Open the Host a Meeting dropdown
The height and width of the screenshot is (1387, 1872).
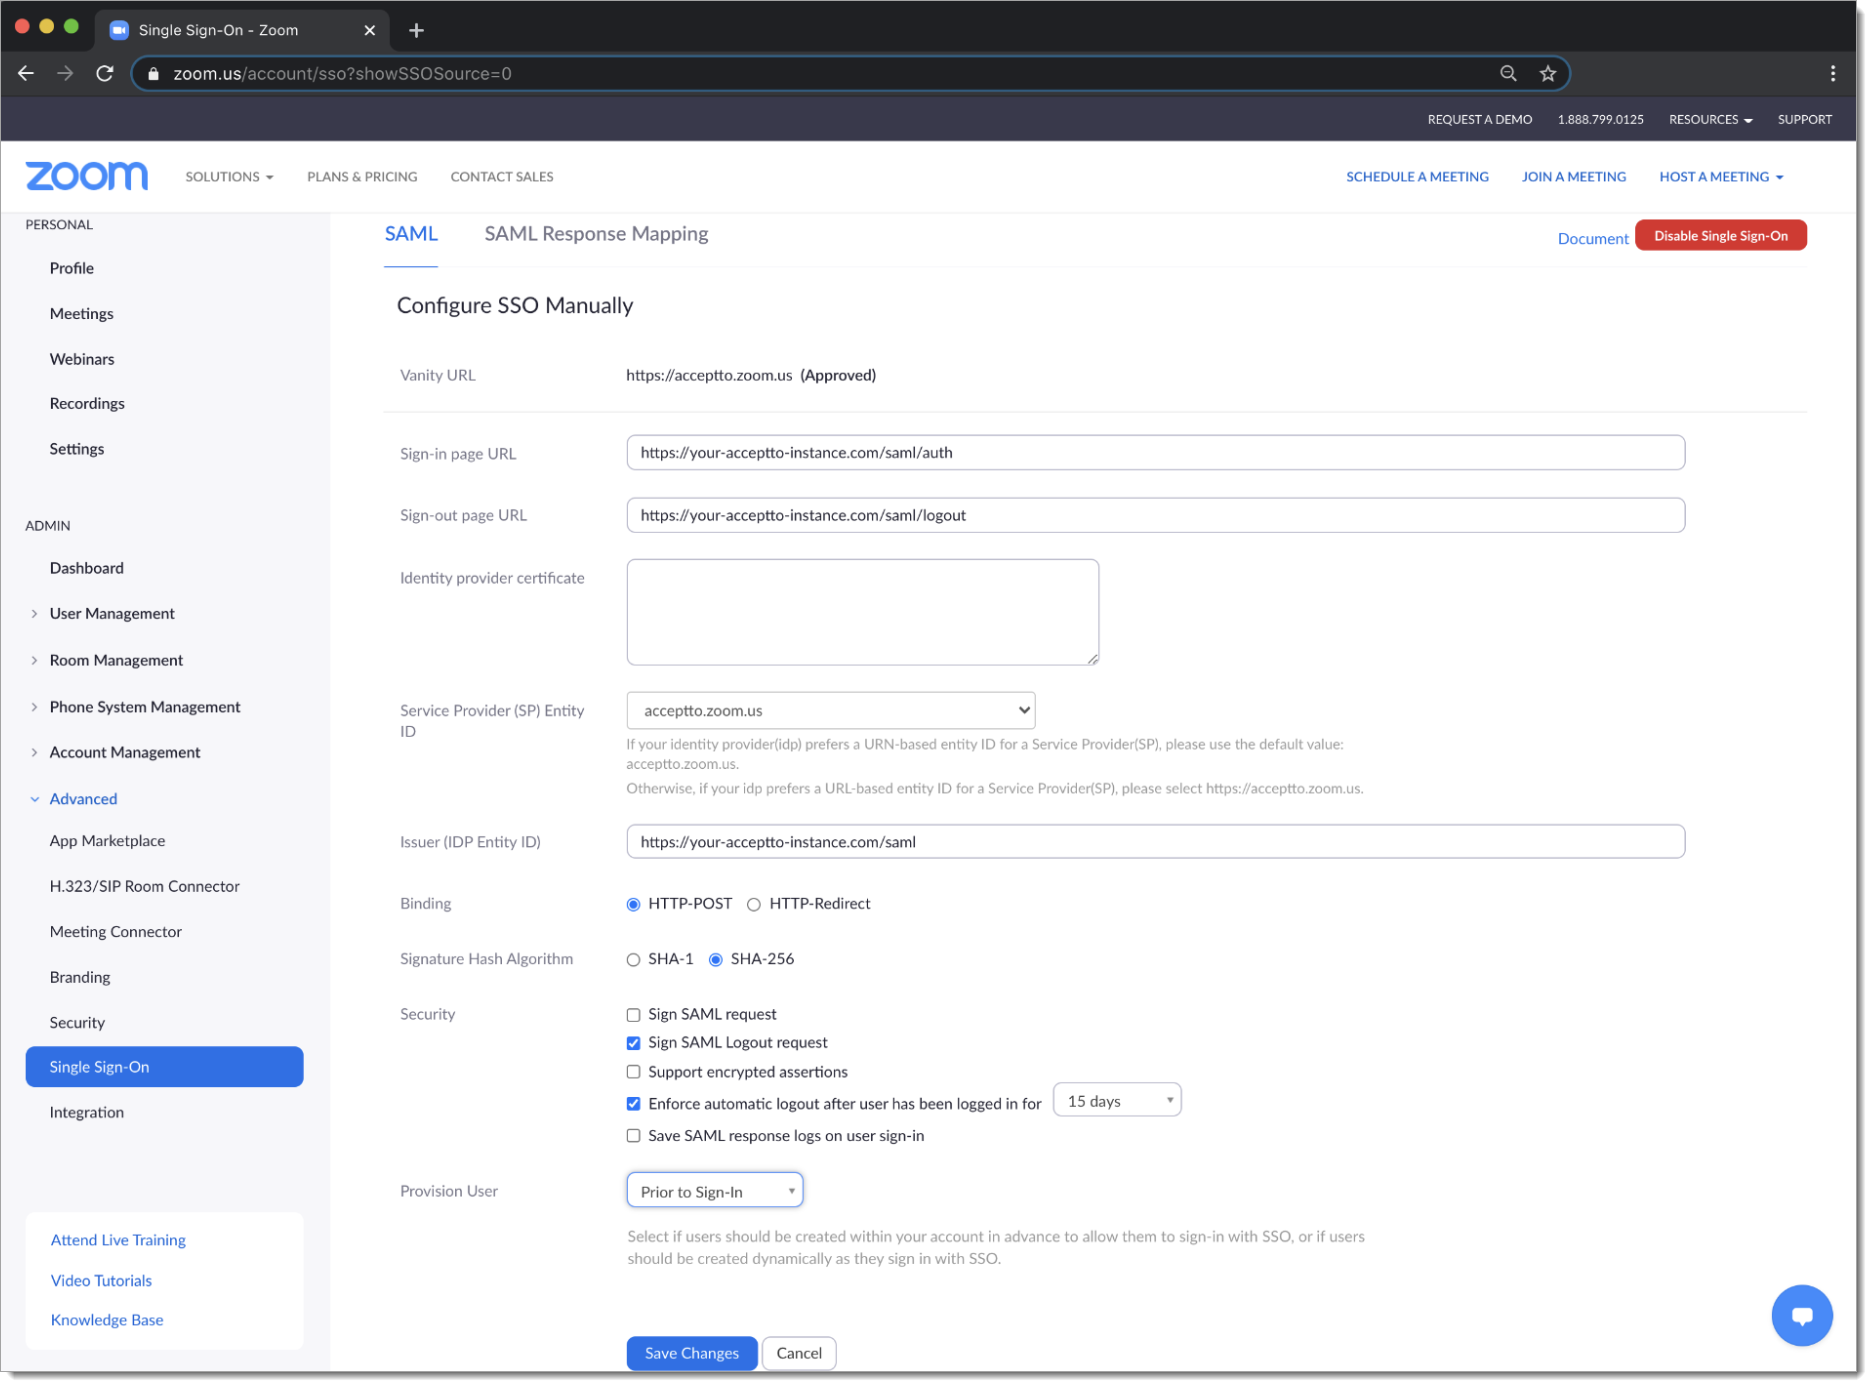tap(1721, 177)
